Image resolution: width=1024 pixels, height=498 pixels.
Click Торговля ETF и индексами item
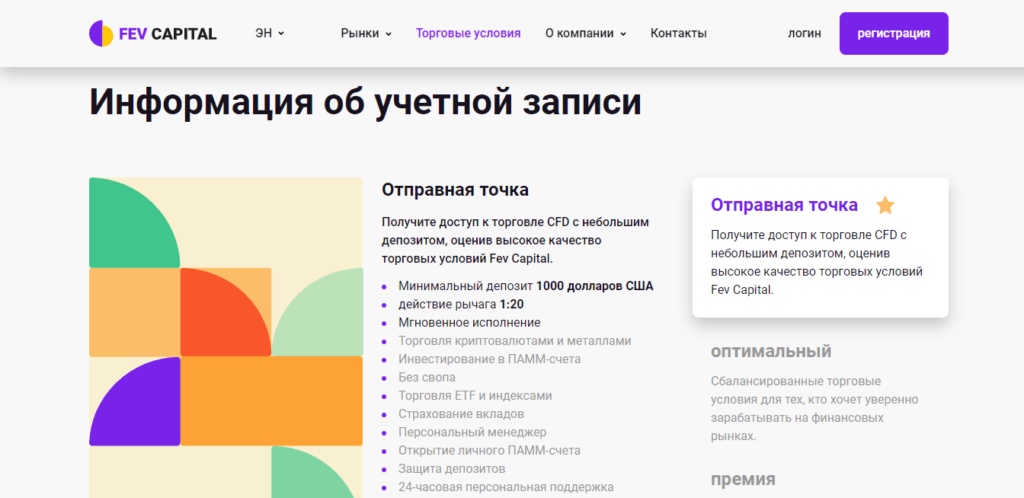click(x=475, y=396)
